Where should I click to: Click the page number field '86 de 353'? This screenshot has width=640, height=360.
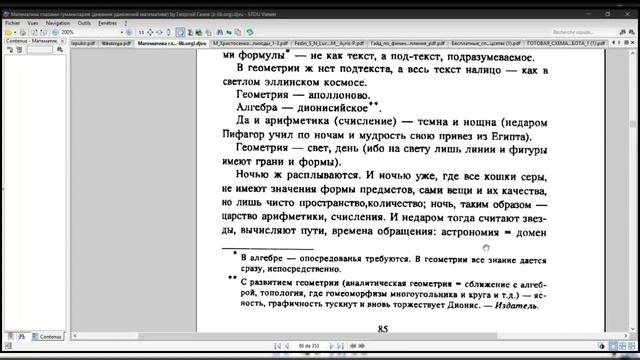coord(309,346)
